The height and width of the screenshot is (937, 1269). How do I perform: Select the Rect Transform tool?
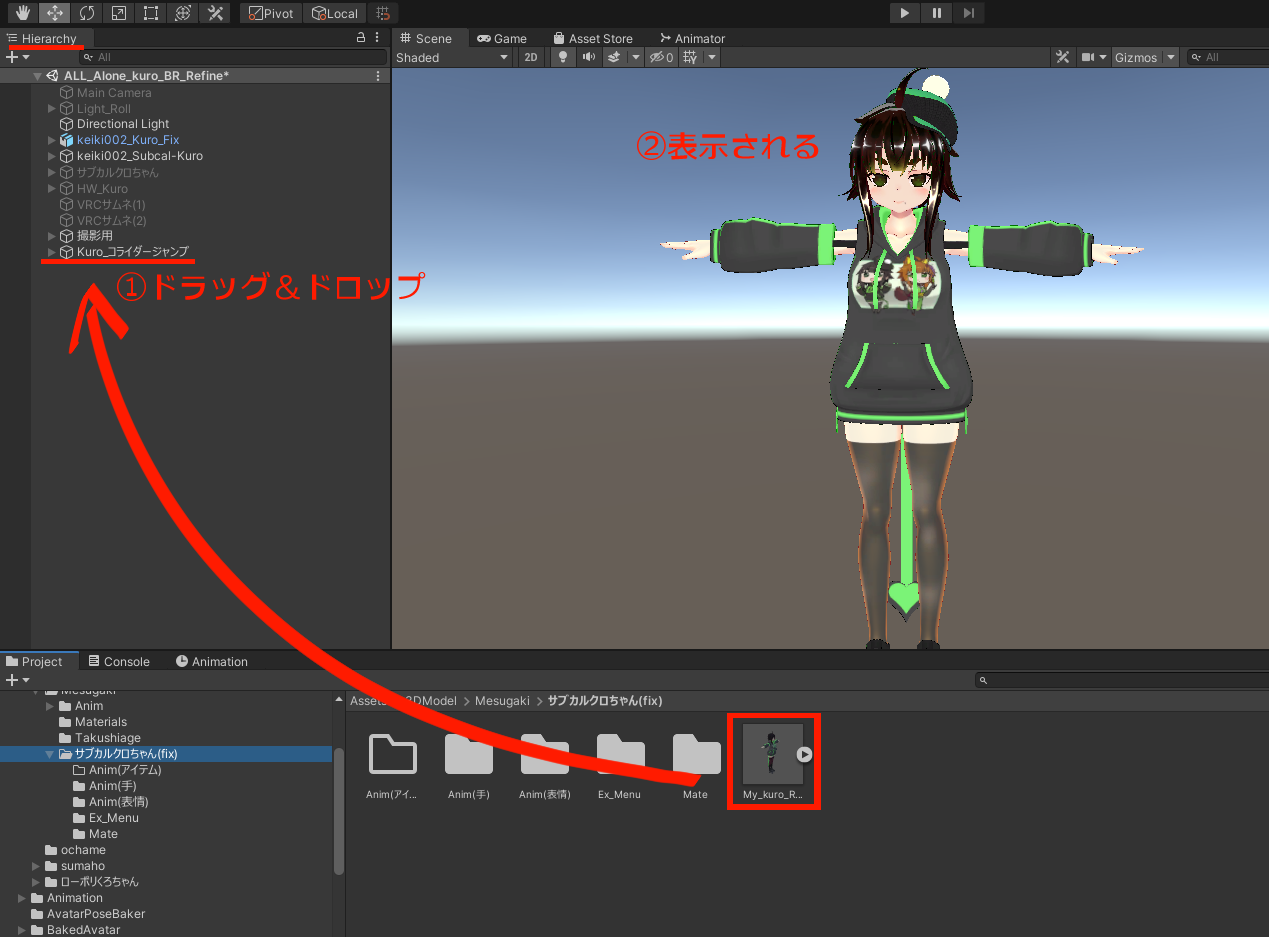[x=150, y=13]
